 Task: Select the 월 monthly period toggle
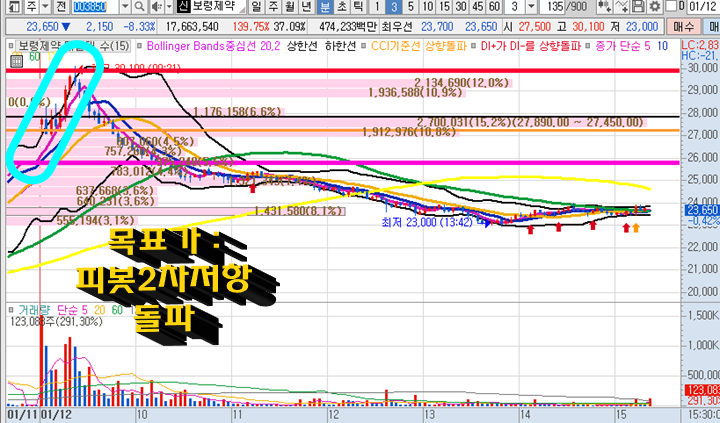pos(290,6)
